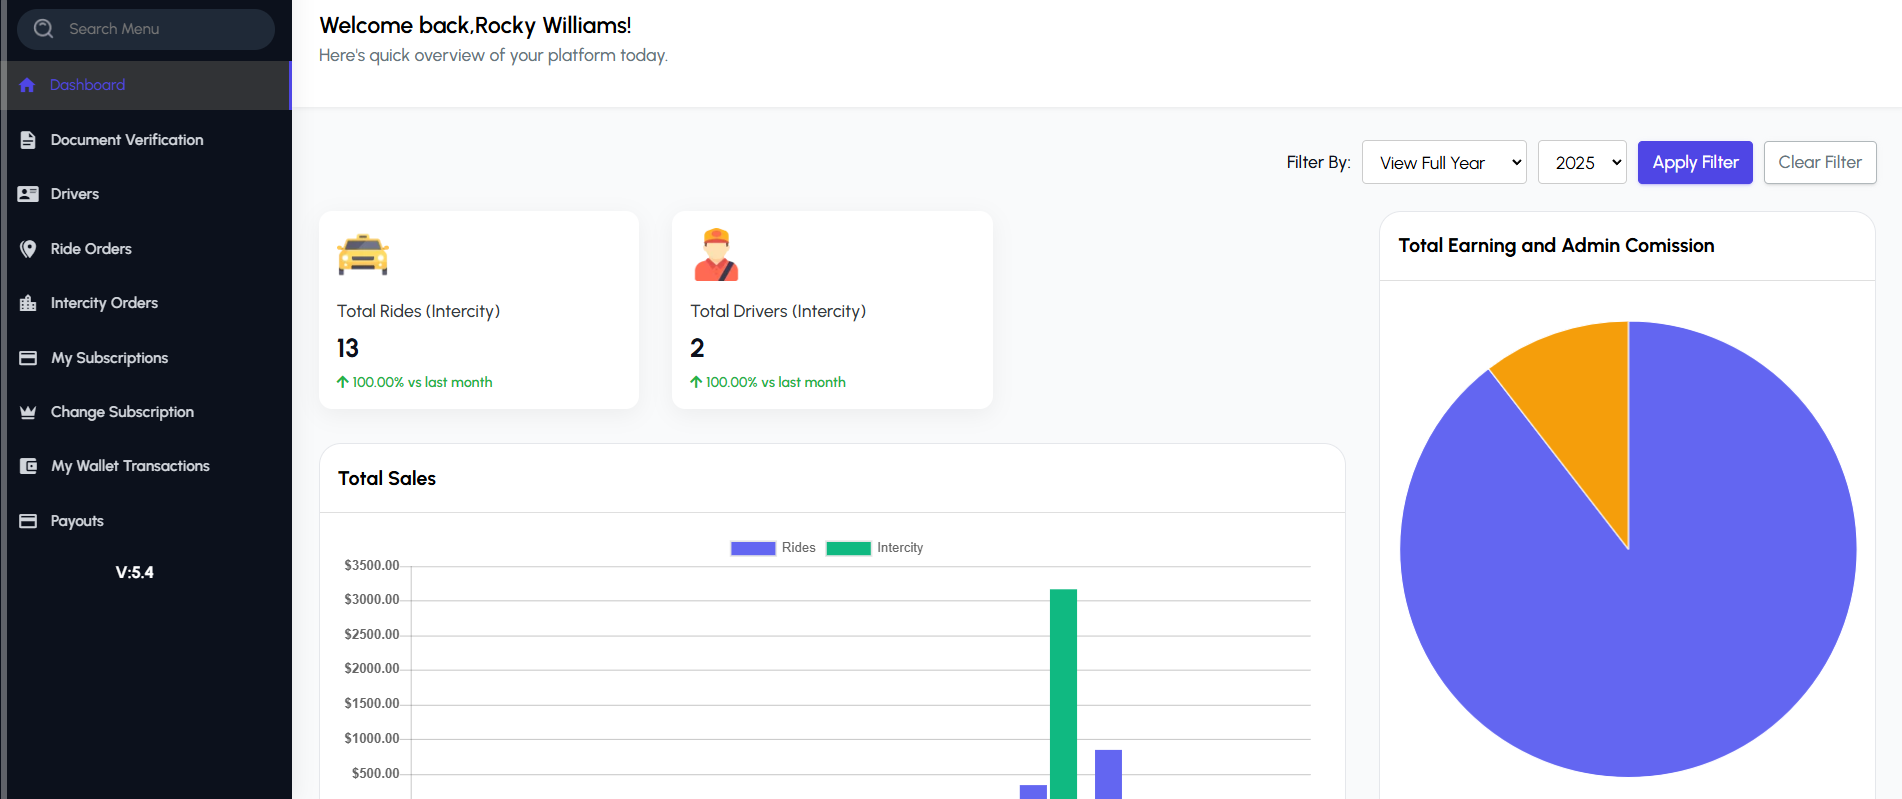Click the Intercity Orders building icon
Viewport: 1902px width, 799px height.
pyautogui.click(x=28, y=303)
